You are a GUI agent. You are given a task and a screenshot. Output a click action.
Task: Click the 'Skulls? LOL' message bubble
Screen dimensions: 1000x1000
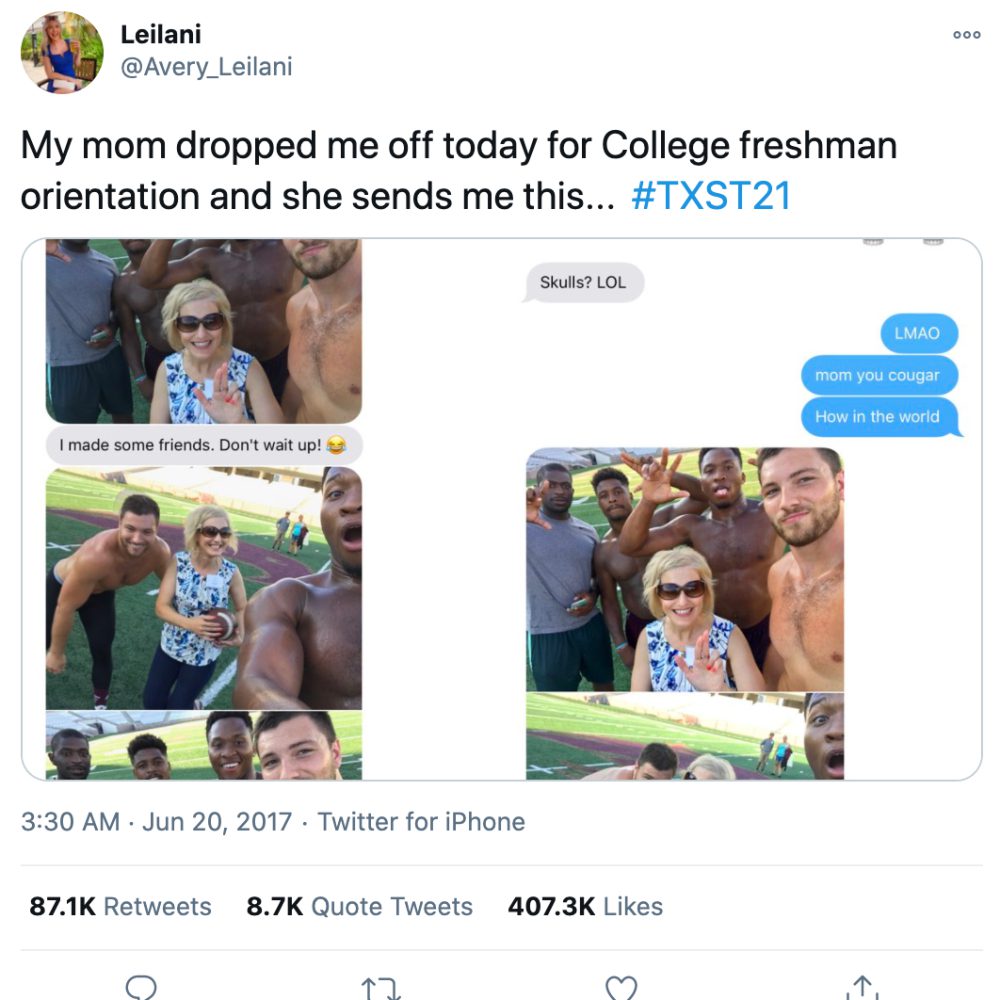[x=583, y=283]
